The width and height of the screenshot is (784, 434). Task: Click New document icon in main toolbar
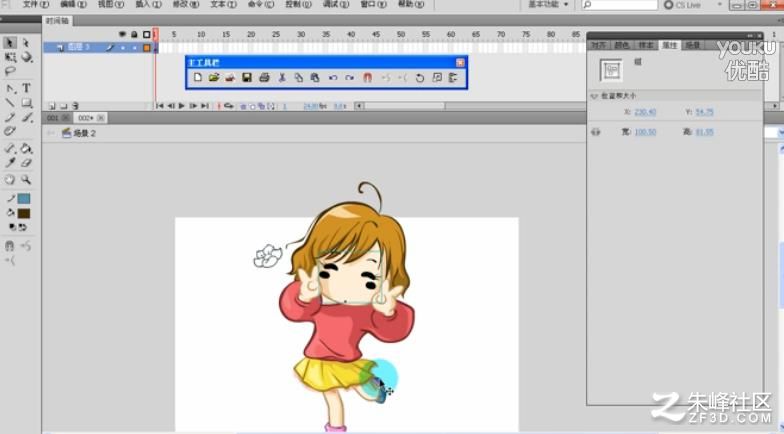coord(198,78)
